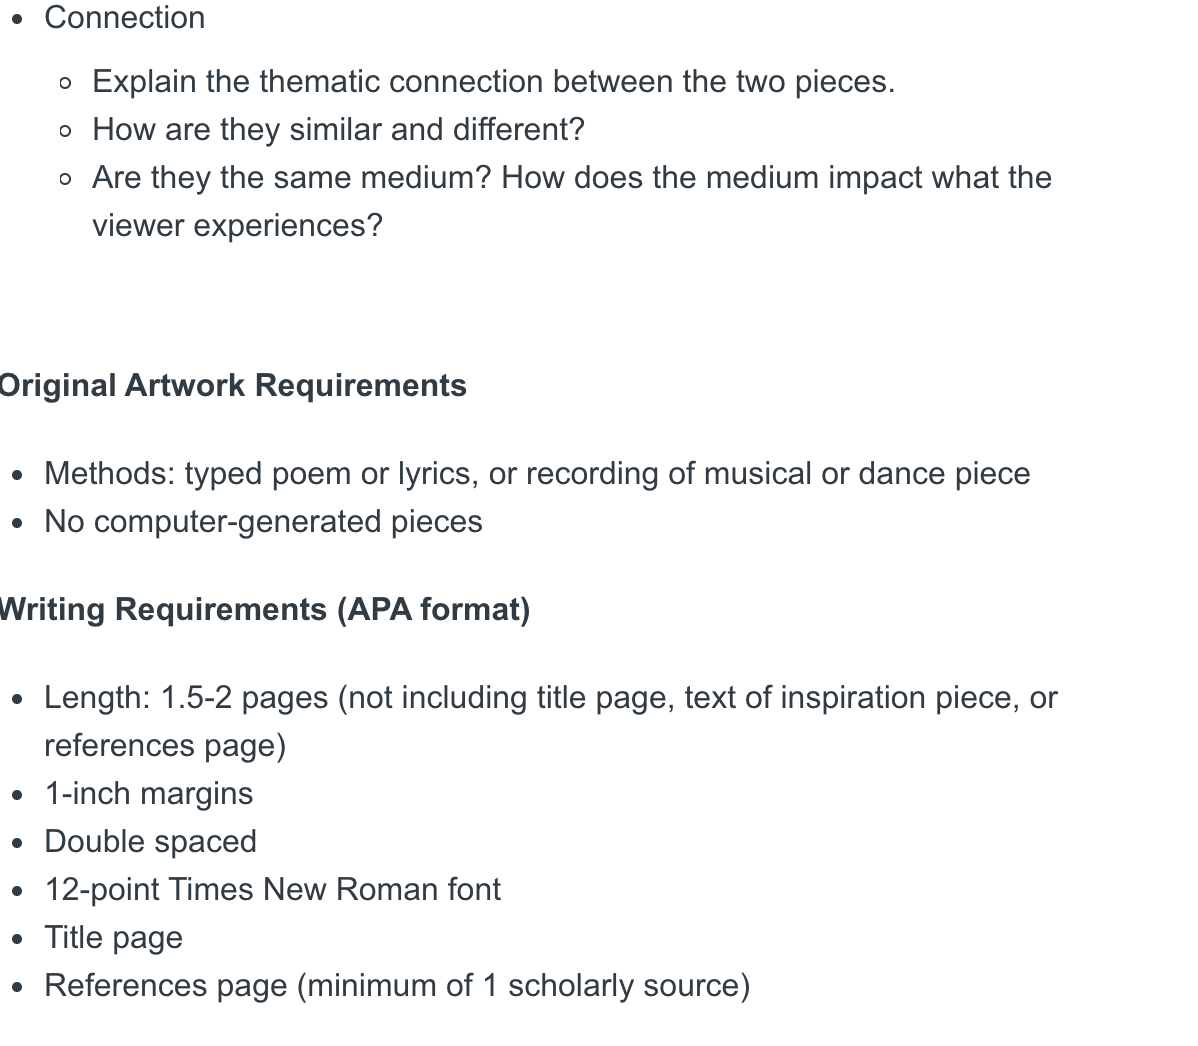Screen dimensions: 1198x1046
Task: Click 'recording of musical or dance piece' text
Action: pyautogui.click(x=778, y=474)
